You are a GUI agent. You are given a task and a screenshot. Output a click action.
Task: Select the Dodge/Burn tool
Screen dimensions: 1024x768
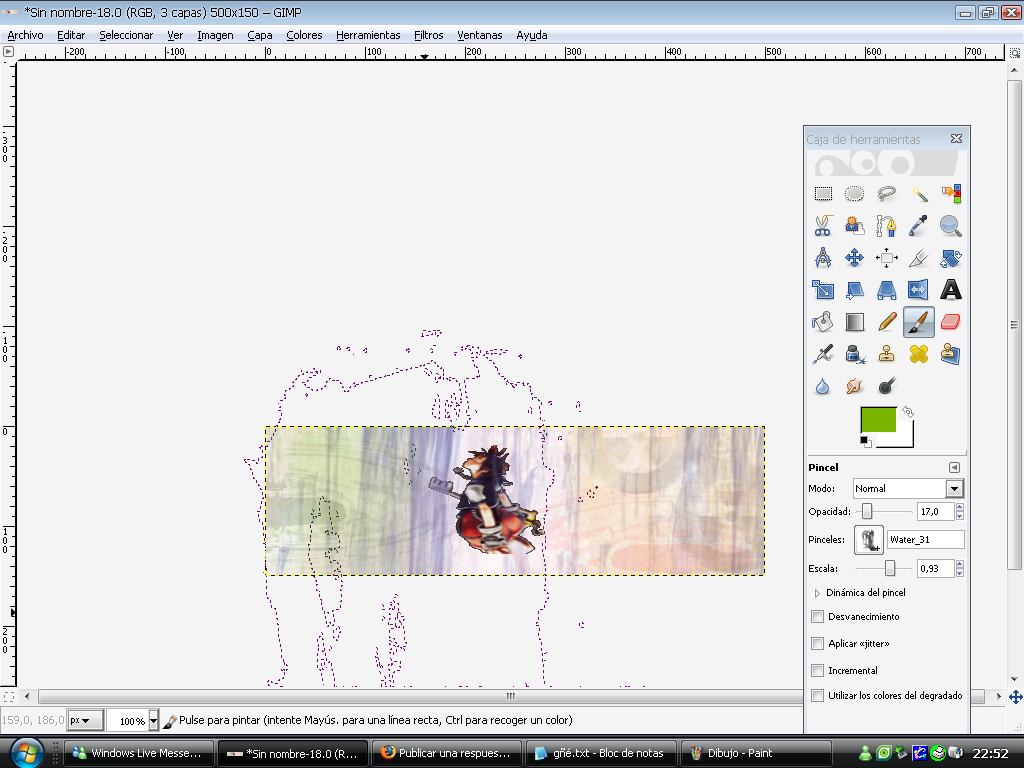click(886, 386)
